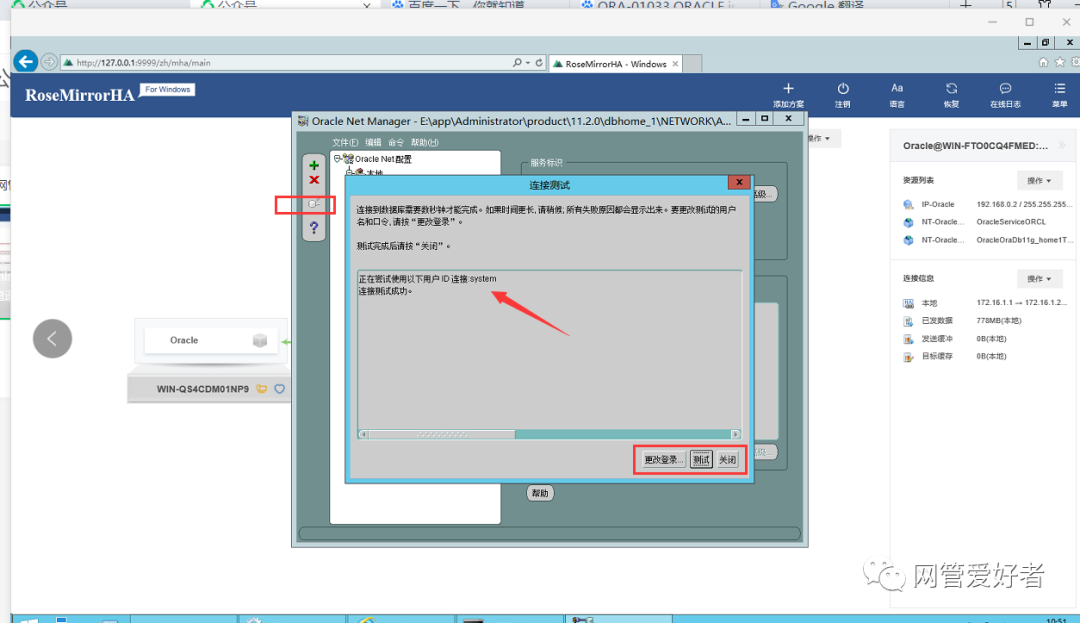
Task: Select the Oracle Net配置 tree root
Action: click(x=383, y=159)
